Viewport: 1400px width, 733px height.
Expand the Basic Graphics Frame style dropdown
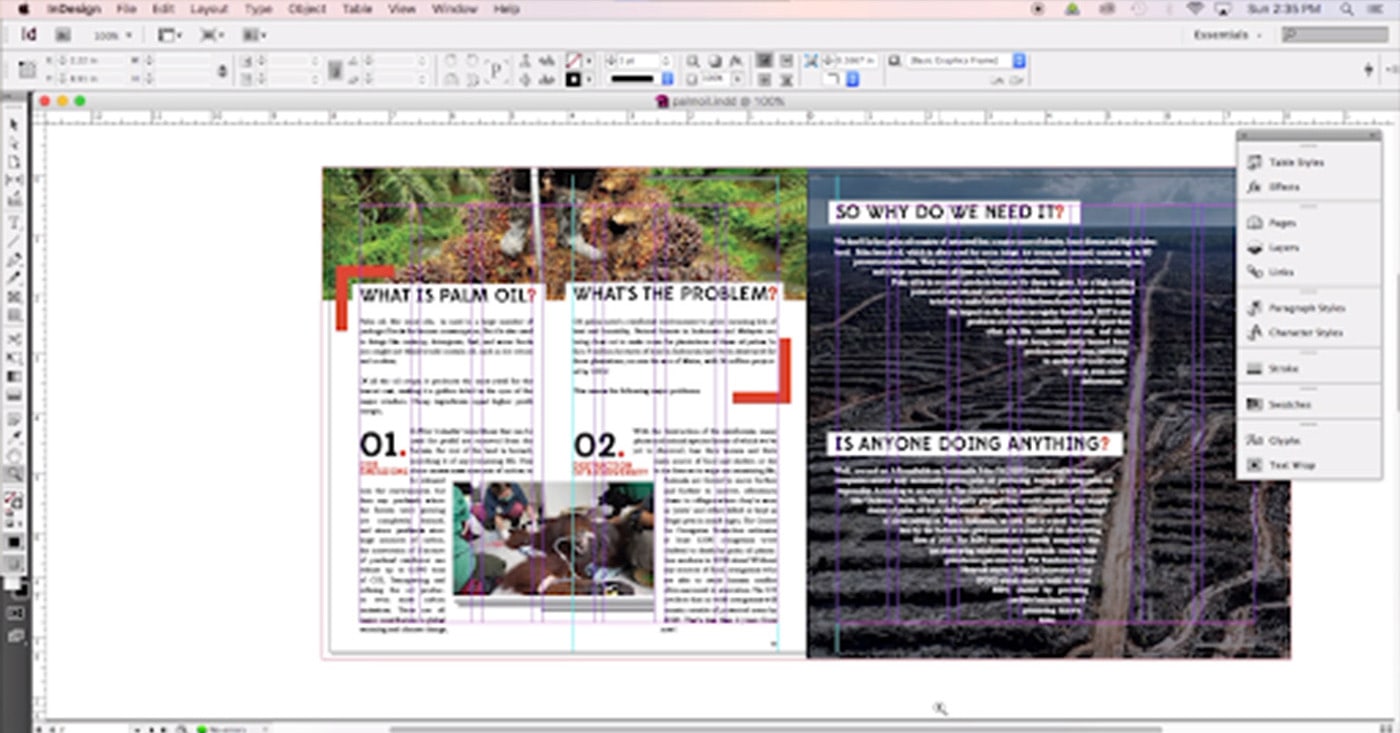pyautogui.click(x=1019, y=61)
